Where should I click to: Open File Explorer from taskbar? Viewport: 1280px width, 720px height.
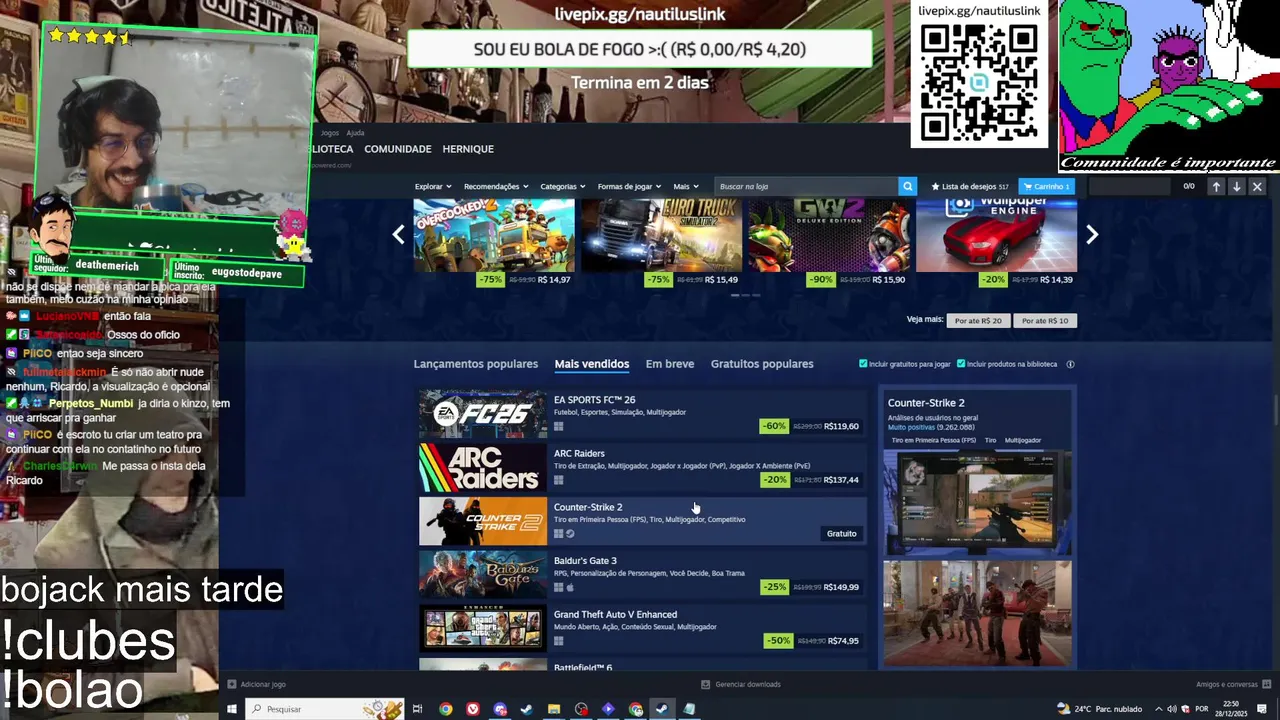(554, 709)
